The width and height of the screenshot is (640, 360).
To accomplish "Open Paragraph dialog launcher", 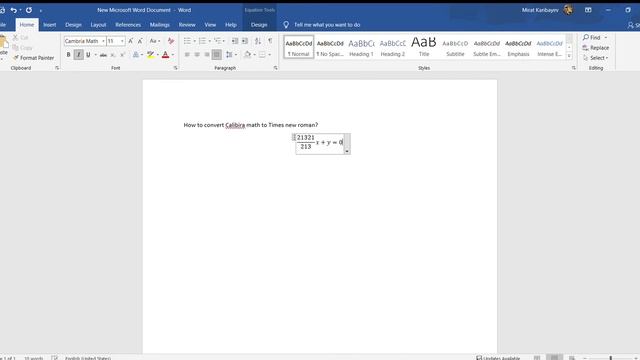I will (276, 68).
